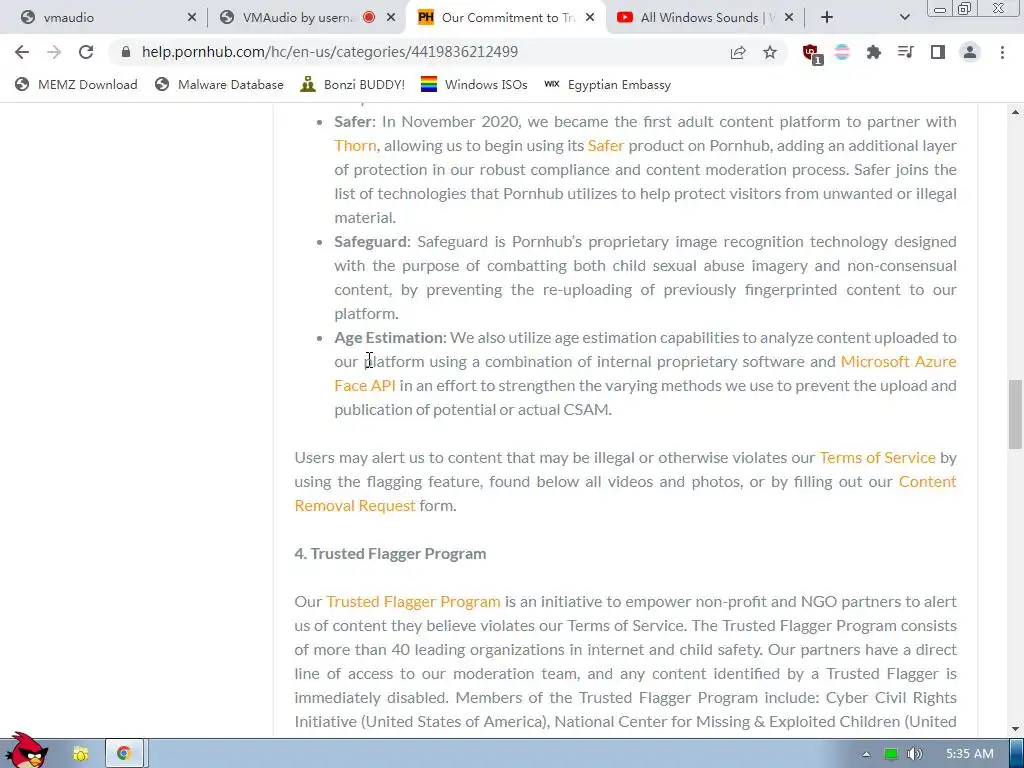Click the striped pink-blue extension icon

coord(842,52)
